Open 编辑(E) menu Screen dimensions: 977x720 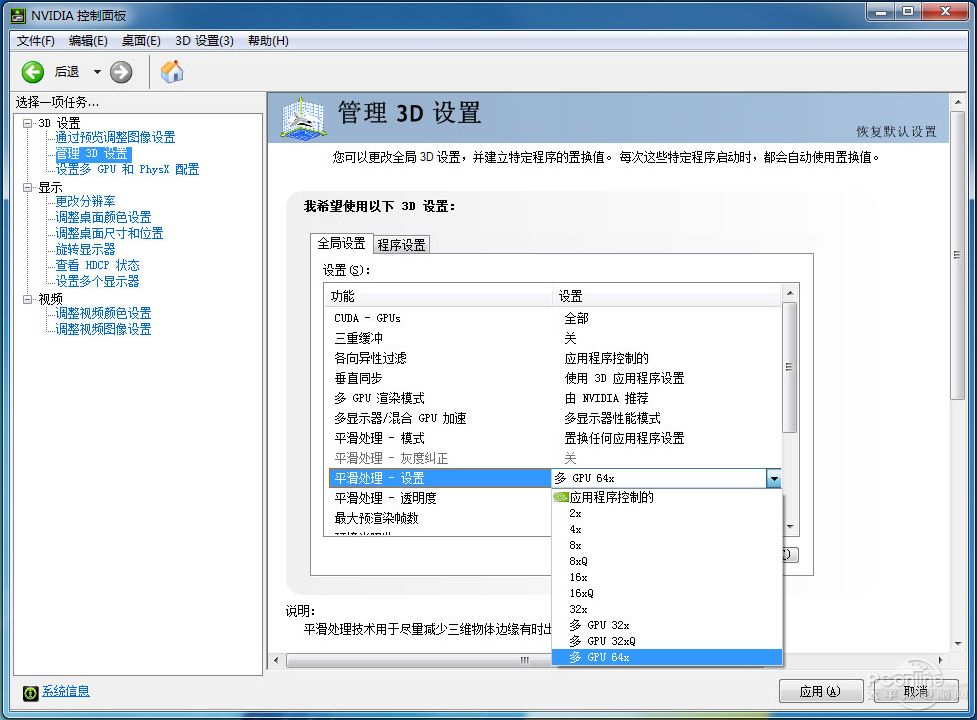[x=88, y=40]
